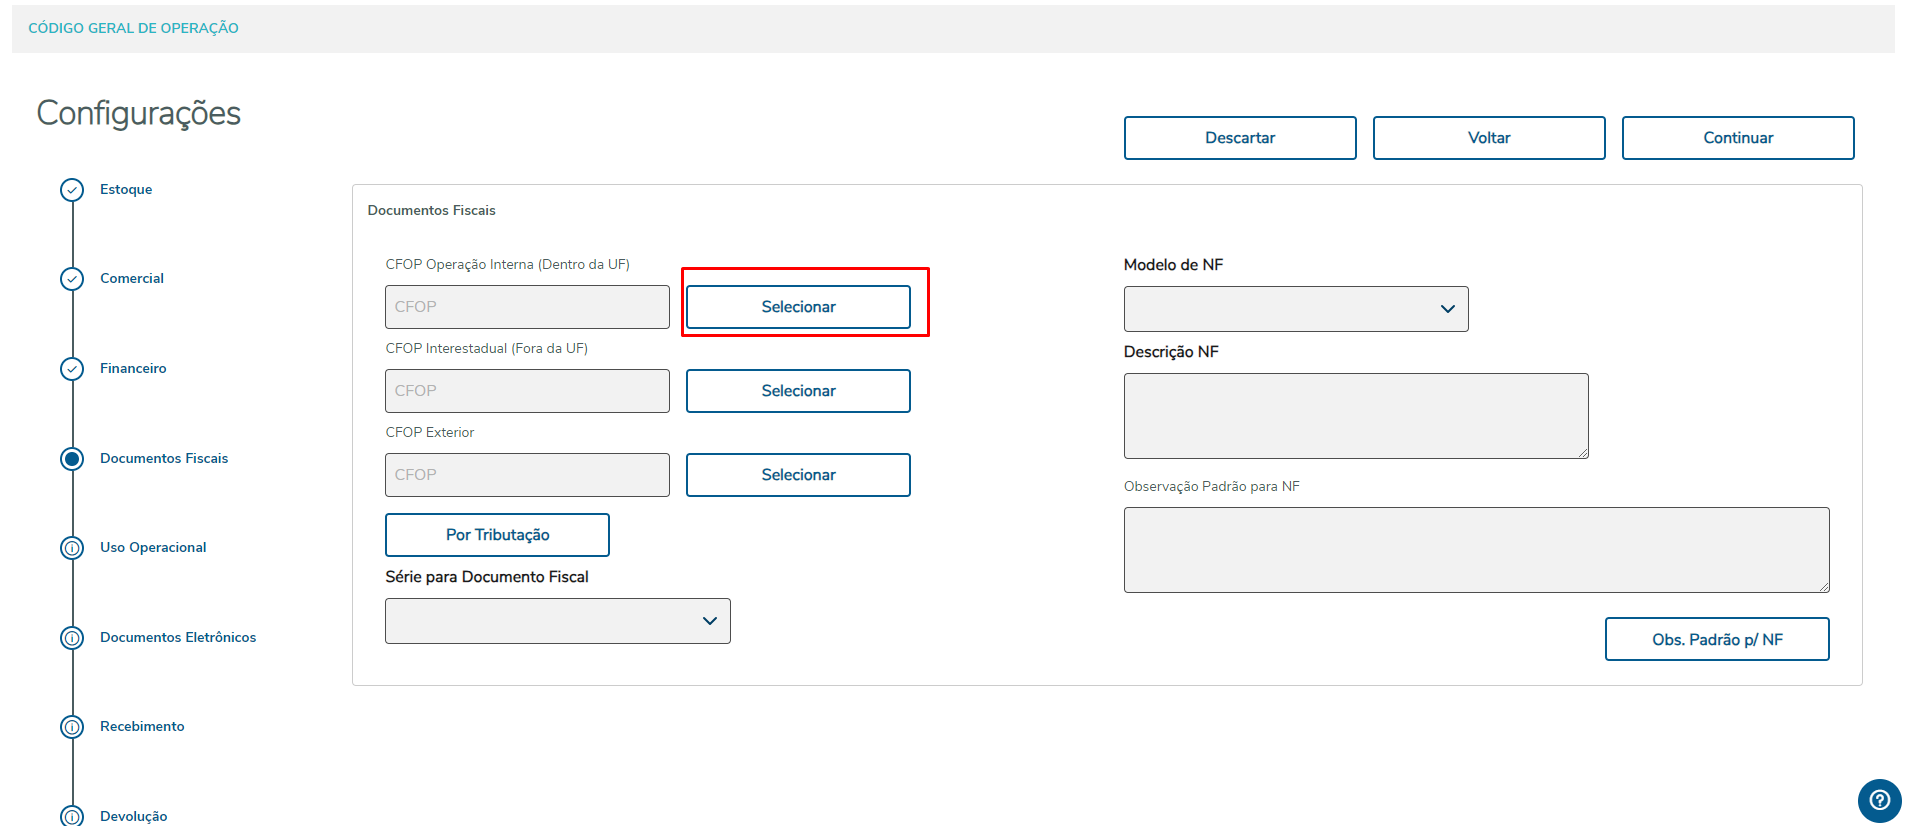
Task: Go to the Devolução step
Action: [x=133, y=816]
